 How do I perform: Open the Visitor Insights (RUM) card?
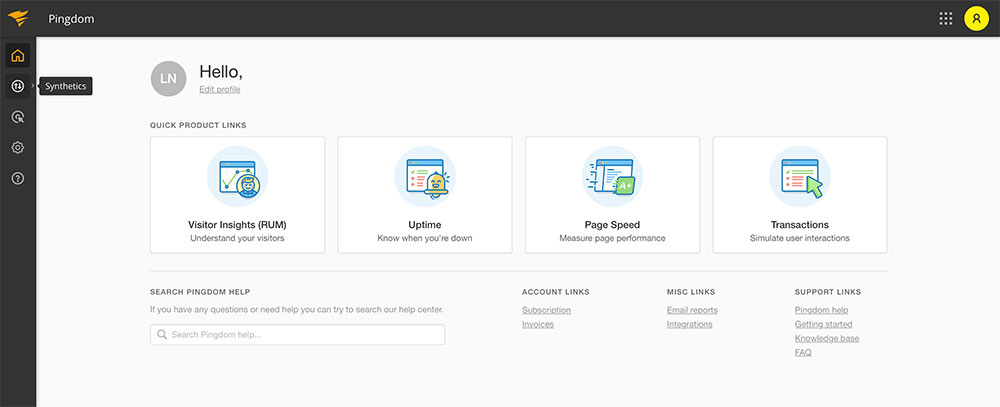click(x=237, y=195)
